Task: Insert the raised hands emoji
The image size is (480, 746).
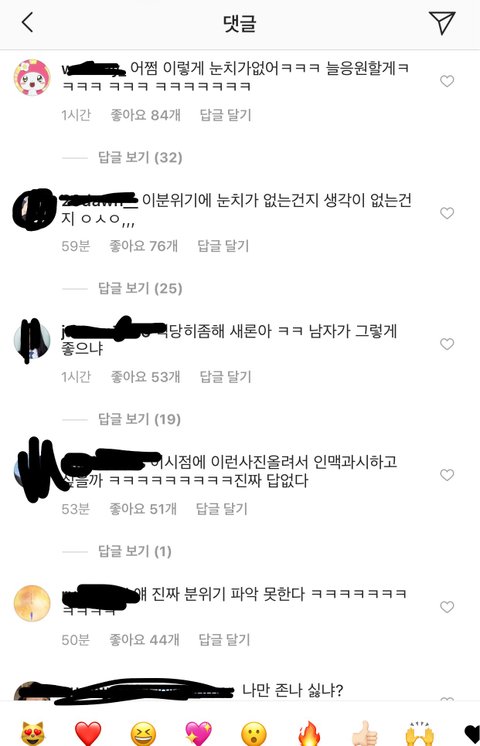Action: click(x=420, y=733)
